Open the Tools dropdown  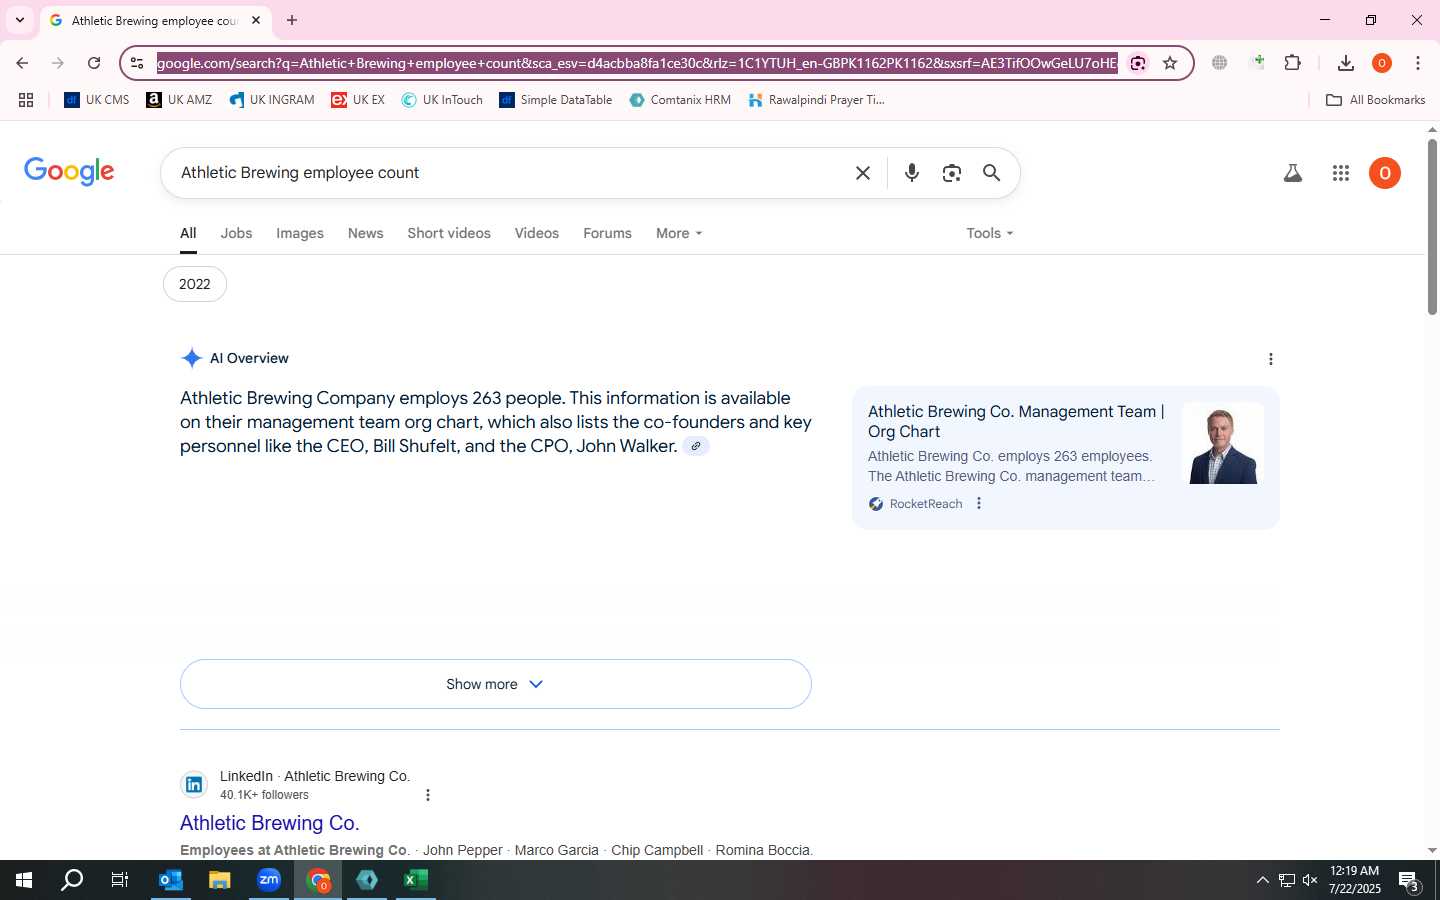pyautogui.click(x=990, y=233)
